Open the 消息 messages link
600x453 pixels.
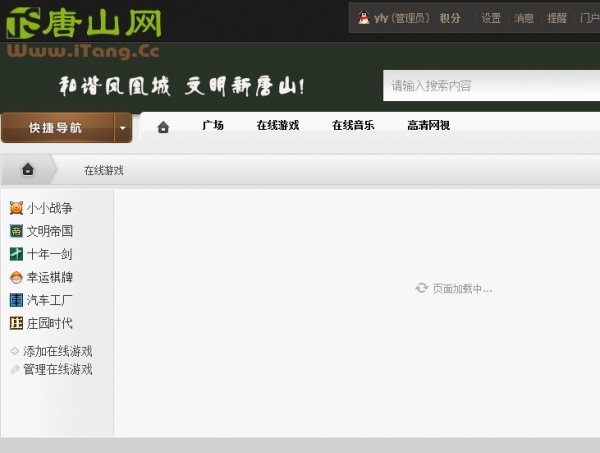click(524, 18)
